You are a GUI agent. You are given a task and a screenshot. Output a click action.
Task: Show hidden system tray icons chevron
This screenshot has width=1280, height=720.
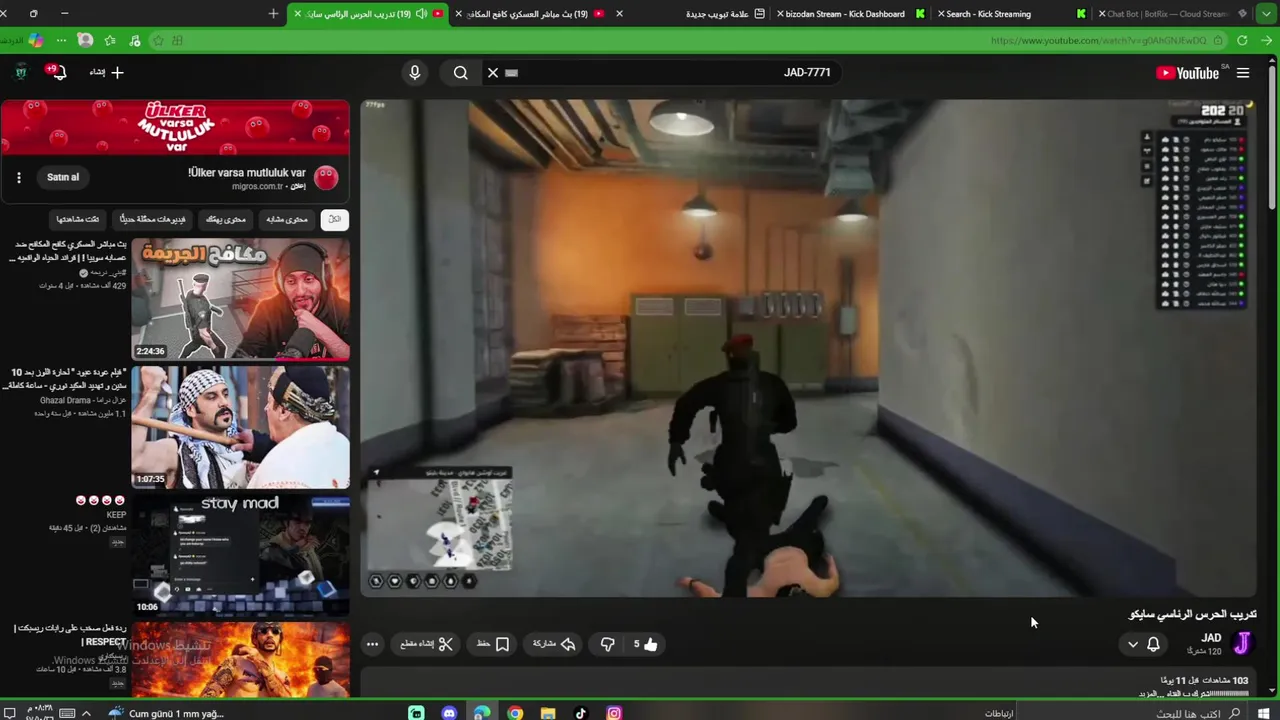(x=86, y=713)
